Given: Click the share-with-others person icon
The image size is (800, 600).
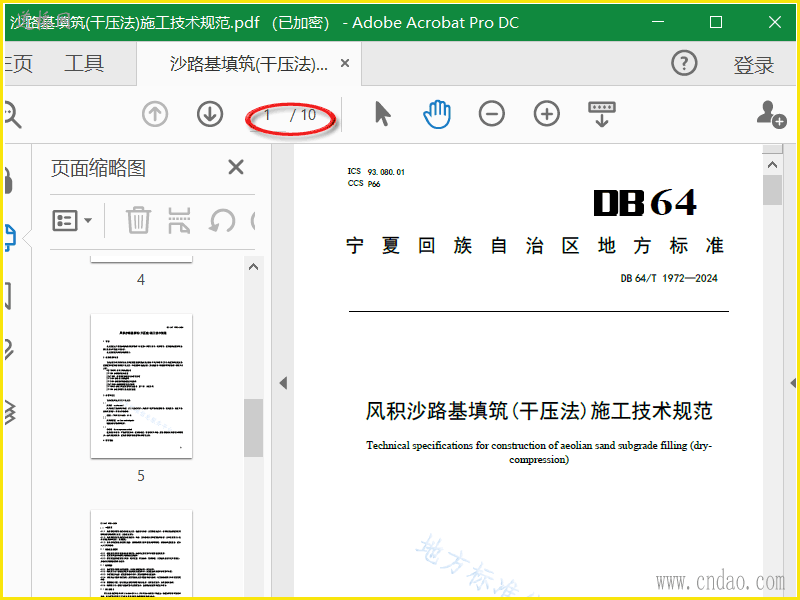Looking at the screenshot, I should click(x=771, y=114).
